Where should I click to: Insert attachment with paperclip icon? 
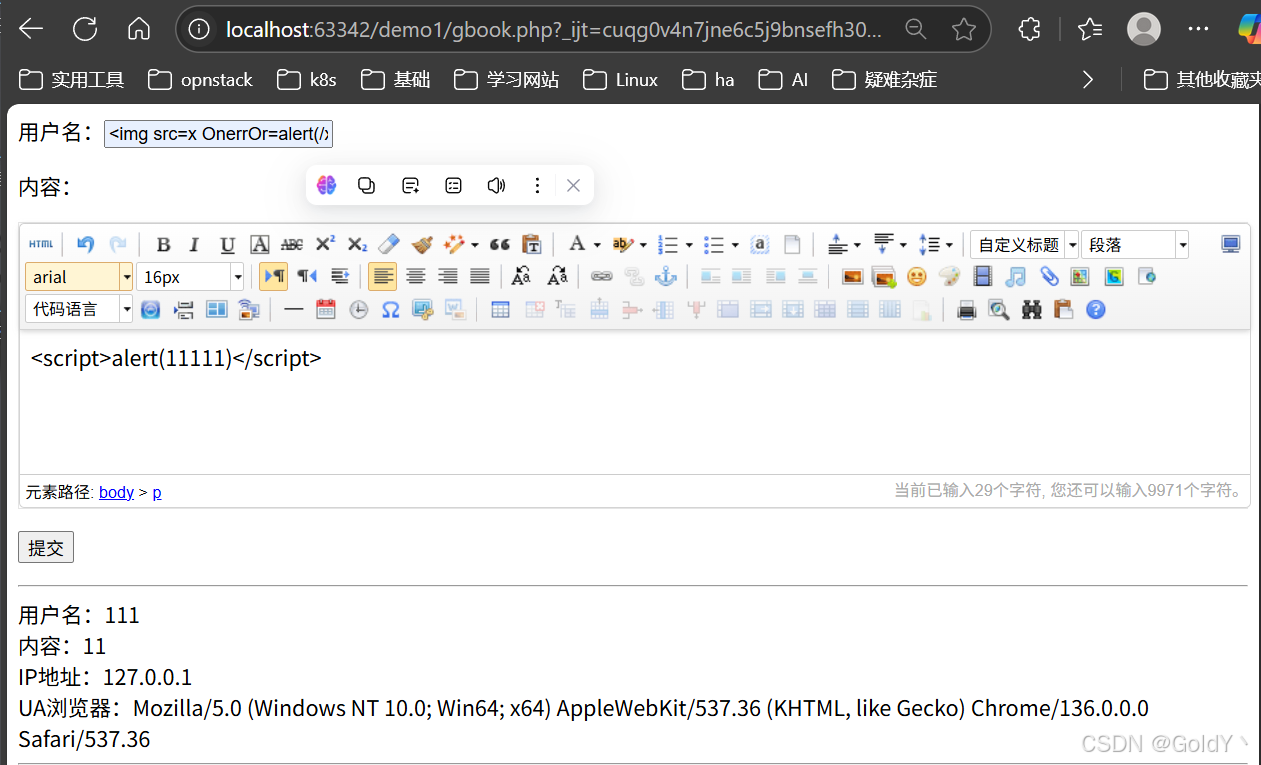click(1048, 277)
